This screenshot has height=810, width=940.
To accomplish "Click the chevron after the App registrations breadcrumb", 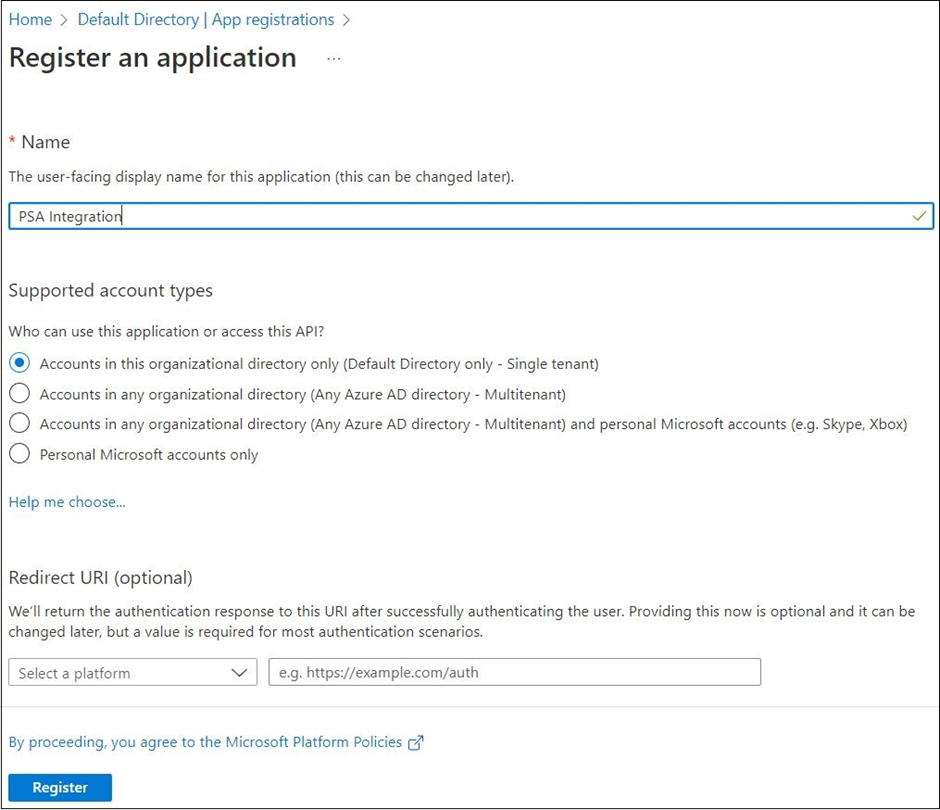I will pyautogui.click(x=346, y=20).
